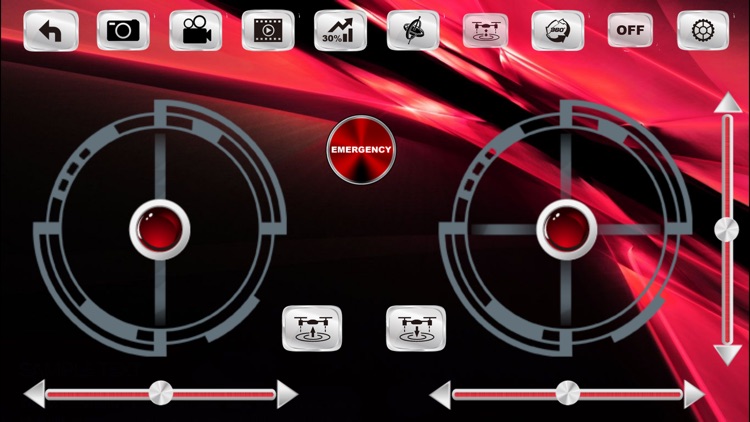
Task: Nudge bottom-right trim with left arrow
Action: point(440,395)
